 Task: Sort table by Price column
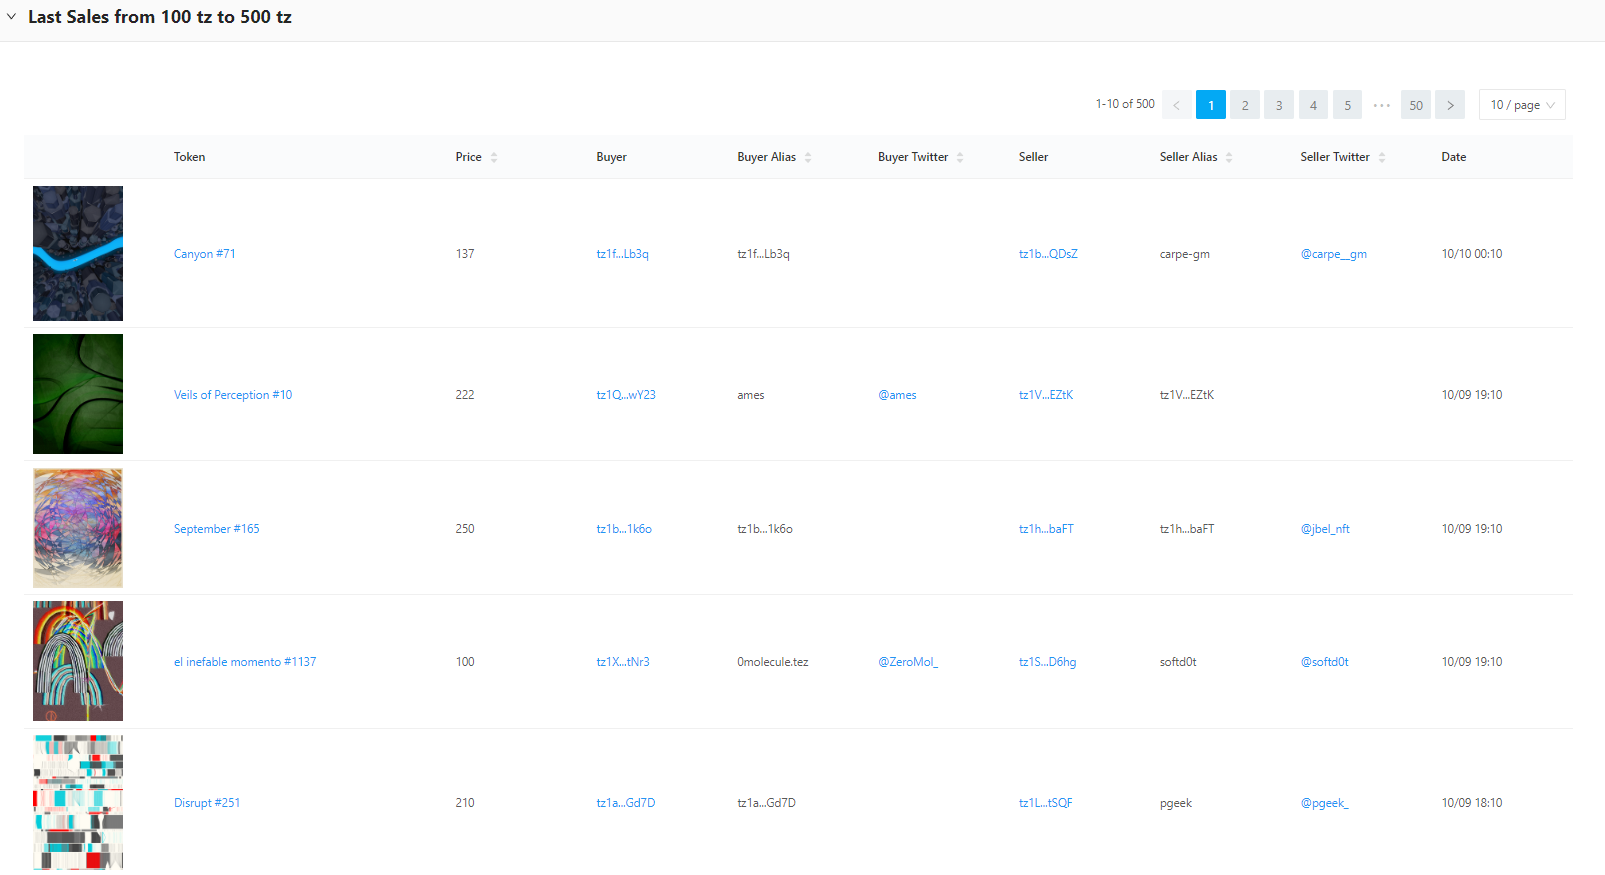click(493, 157)
